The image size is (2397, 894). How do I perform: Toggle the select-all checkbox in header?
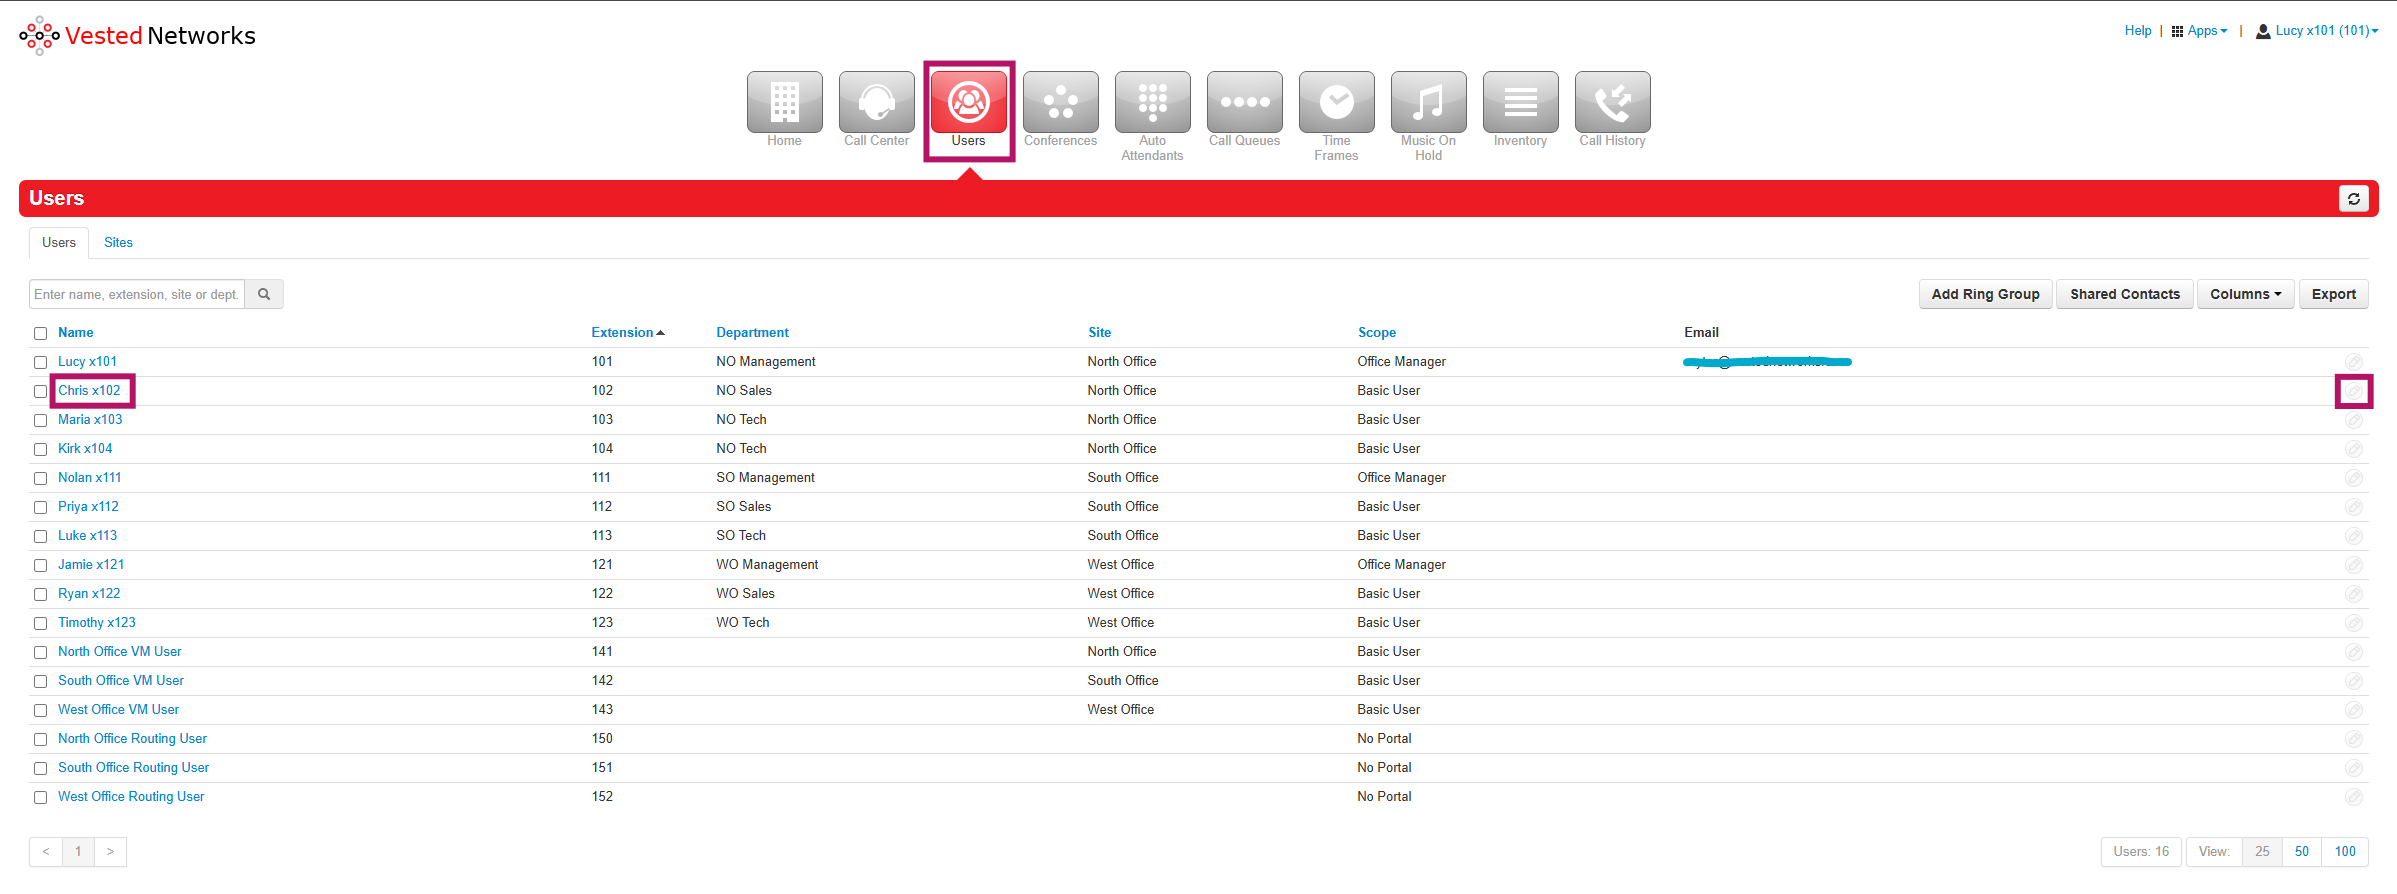(41, 333)
